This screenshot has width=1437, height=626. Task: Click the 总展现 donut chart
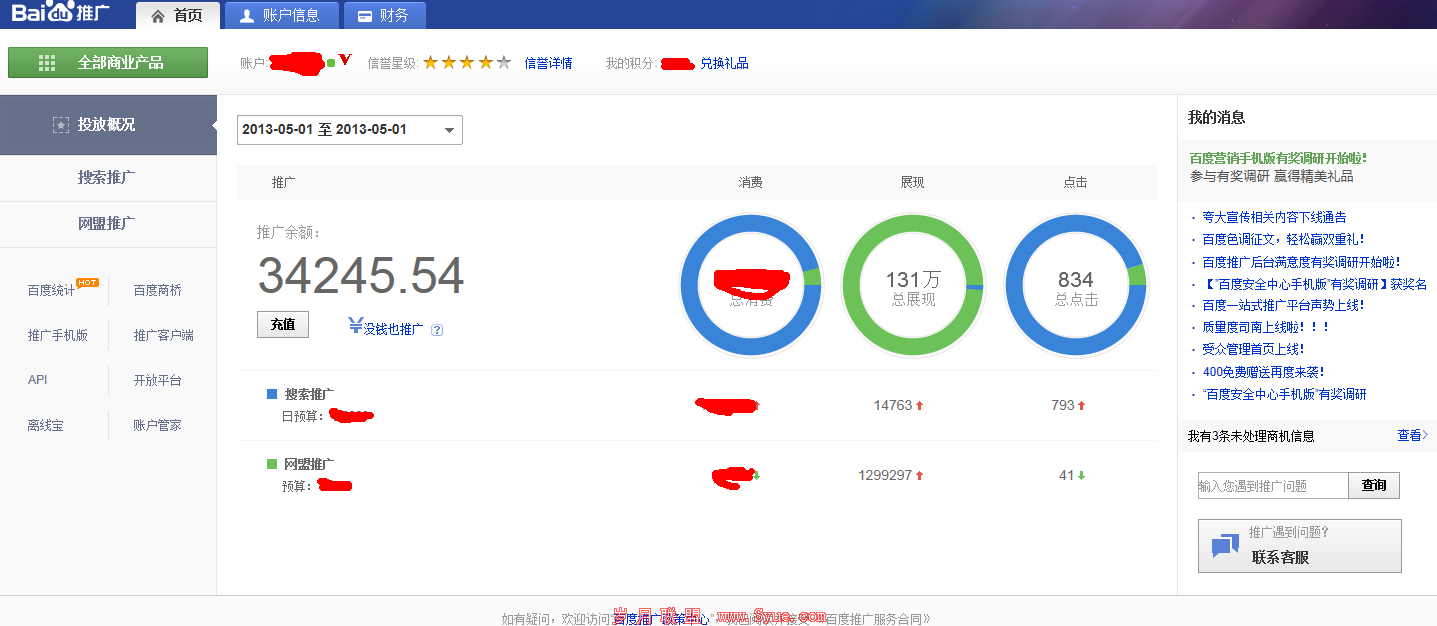coord(913,285)
